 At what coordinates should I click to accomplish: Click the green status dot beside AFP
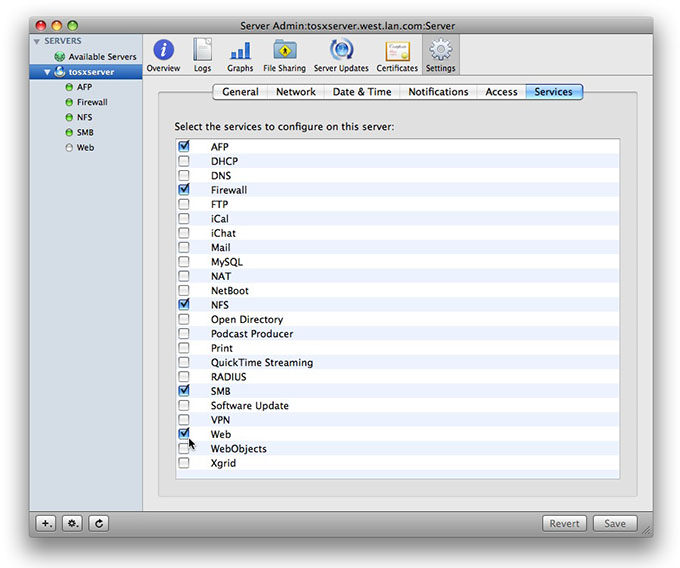click(x=69, y=87)
